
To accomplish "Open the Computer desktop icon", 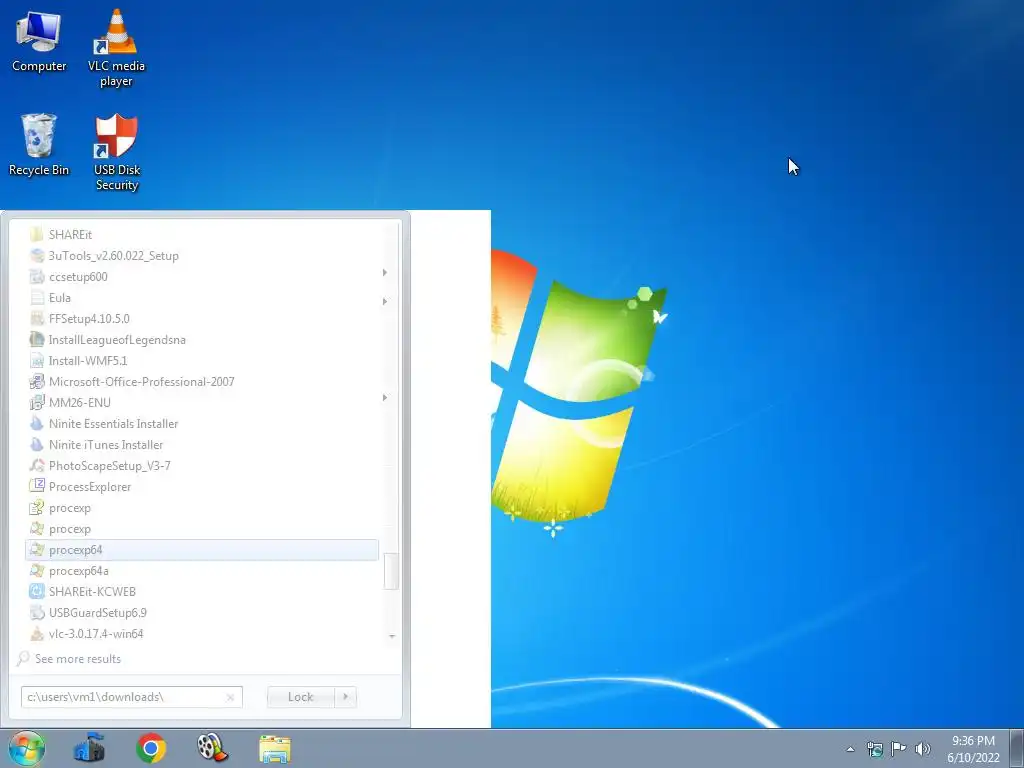I will [39, 40].
